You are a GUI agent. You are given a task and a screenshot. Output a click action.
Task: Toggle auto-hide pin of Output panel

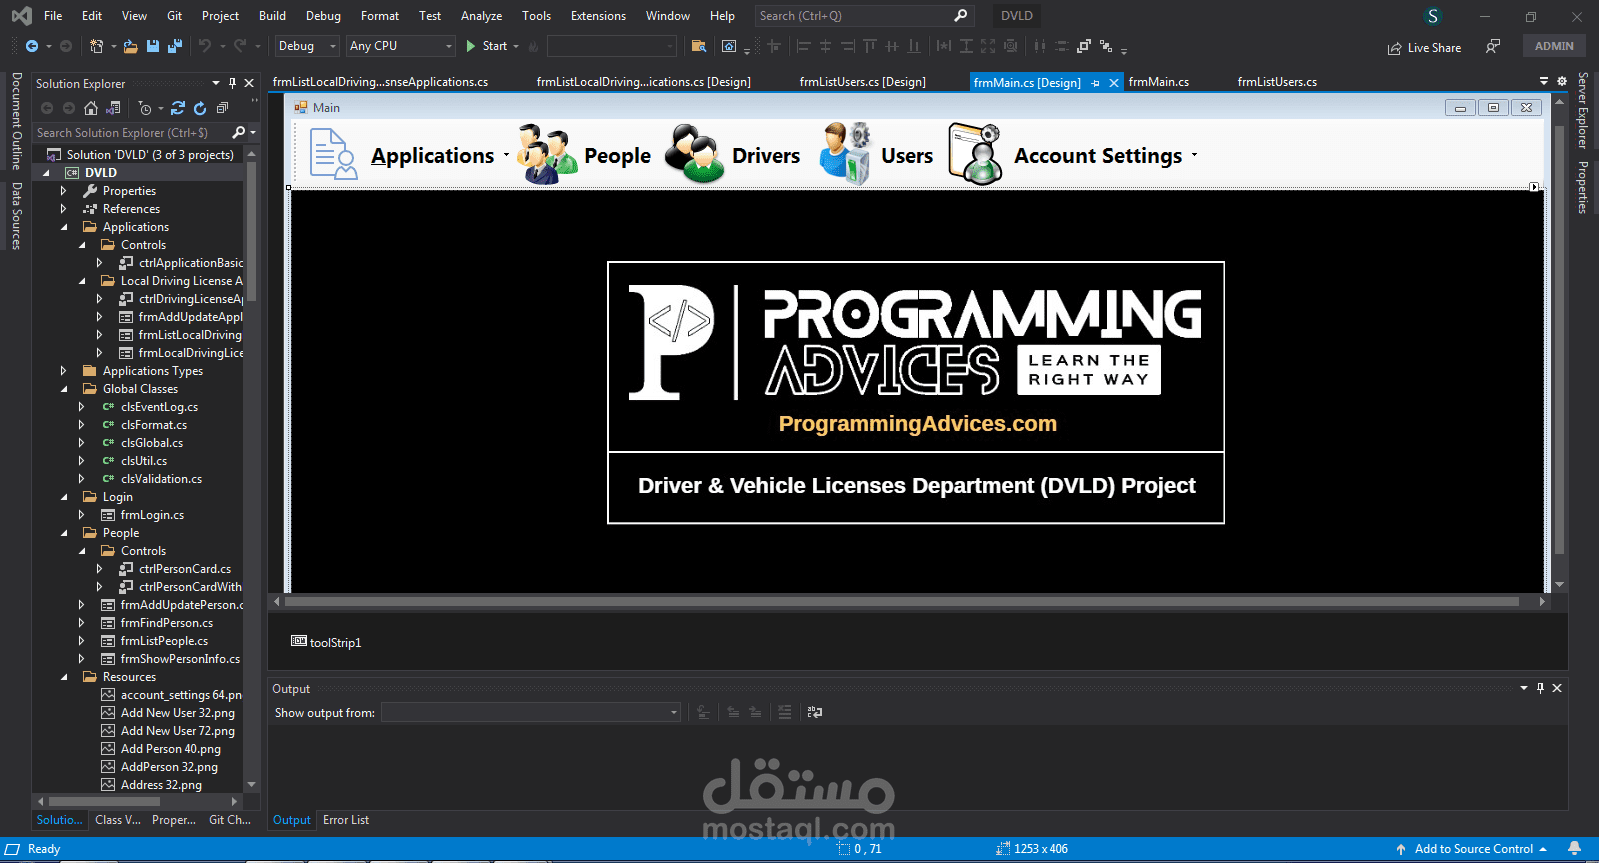click(1540, 688)
